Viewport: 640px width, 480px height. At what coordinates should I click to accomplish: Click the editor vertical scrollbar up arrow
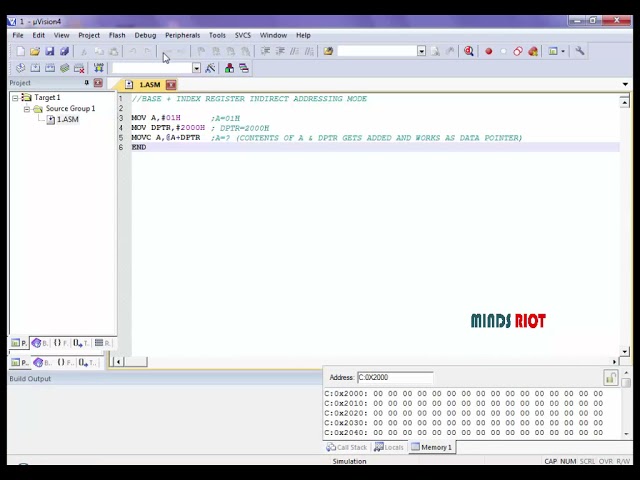[624, 102]
